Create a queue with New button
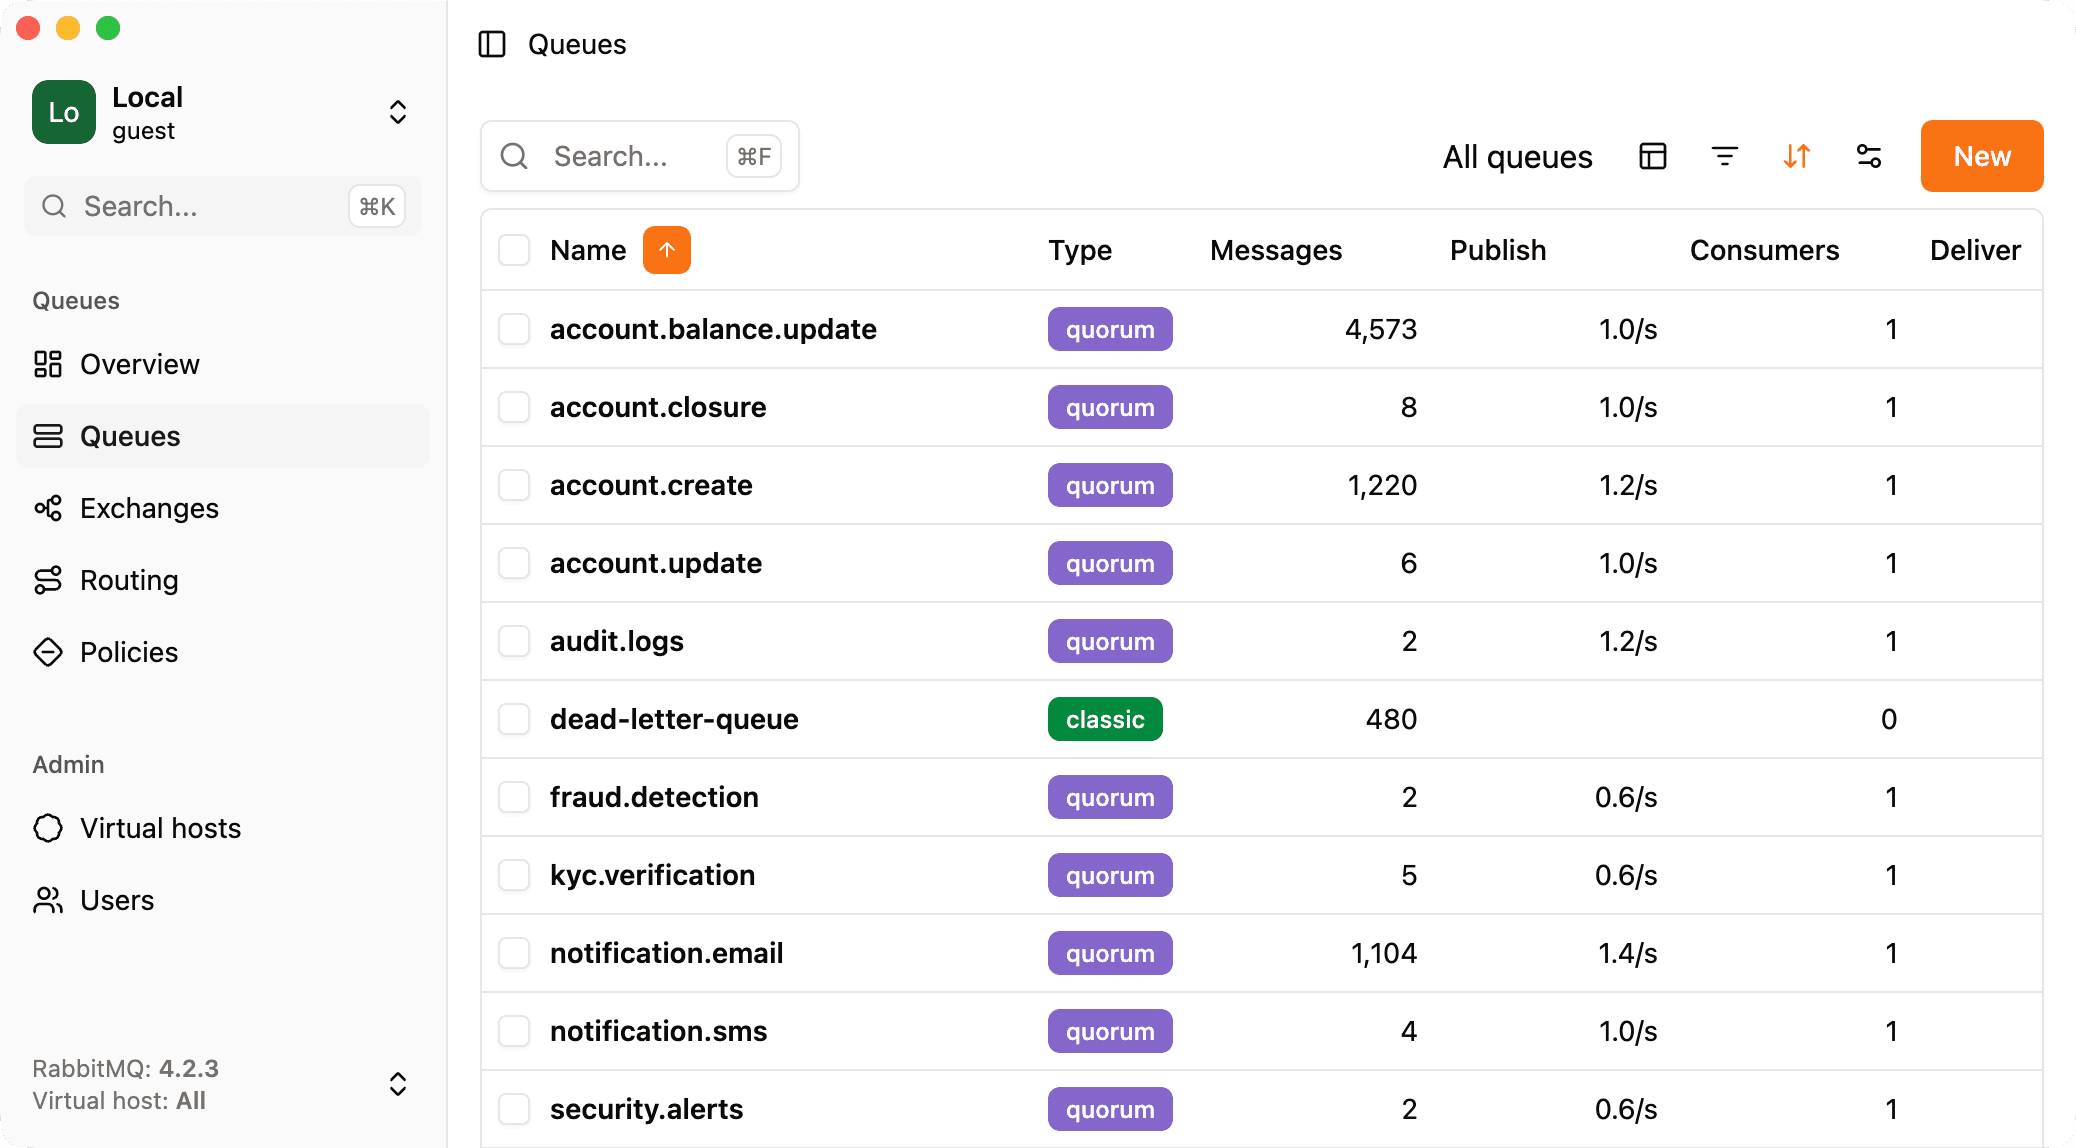This screenshot has width=2076, height=1148. coord(1982,156)
